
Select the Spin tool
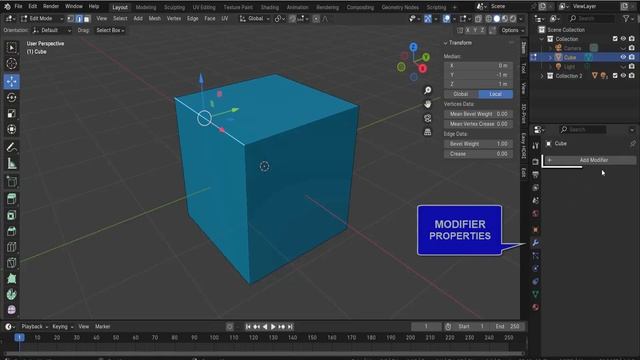pyautogui.click(x=11, y=295)
